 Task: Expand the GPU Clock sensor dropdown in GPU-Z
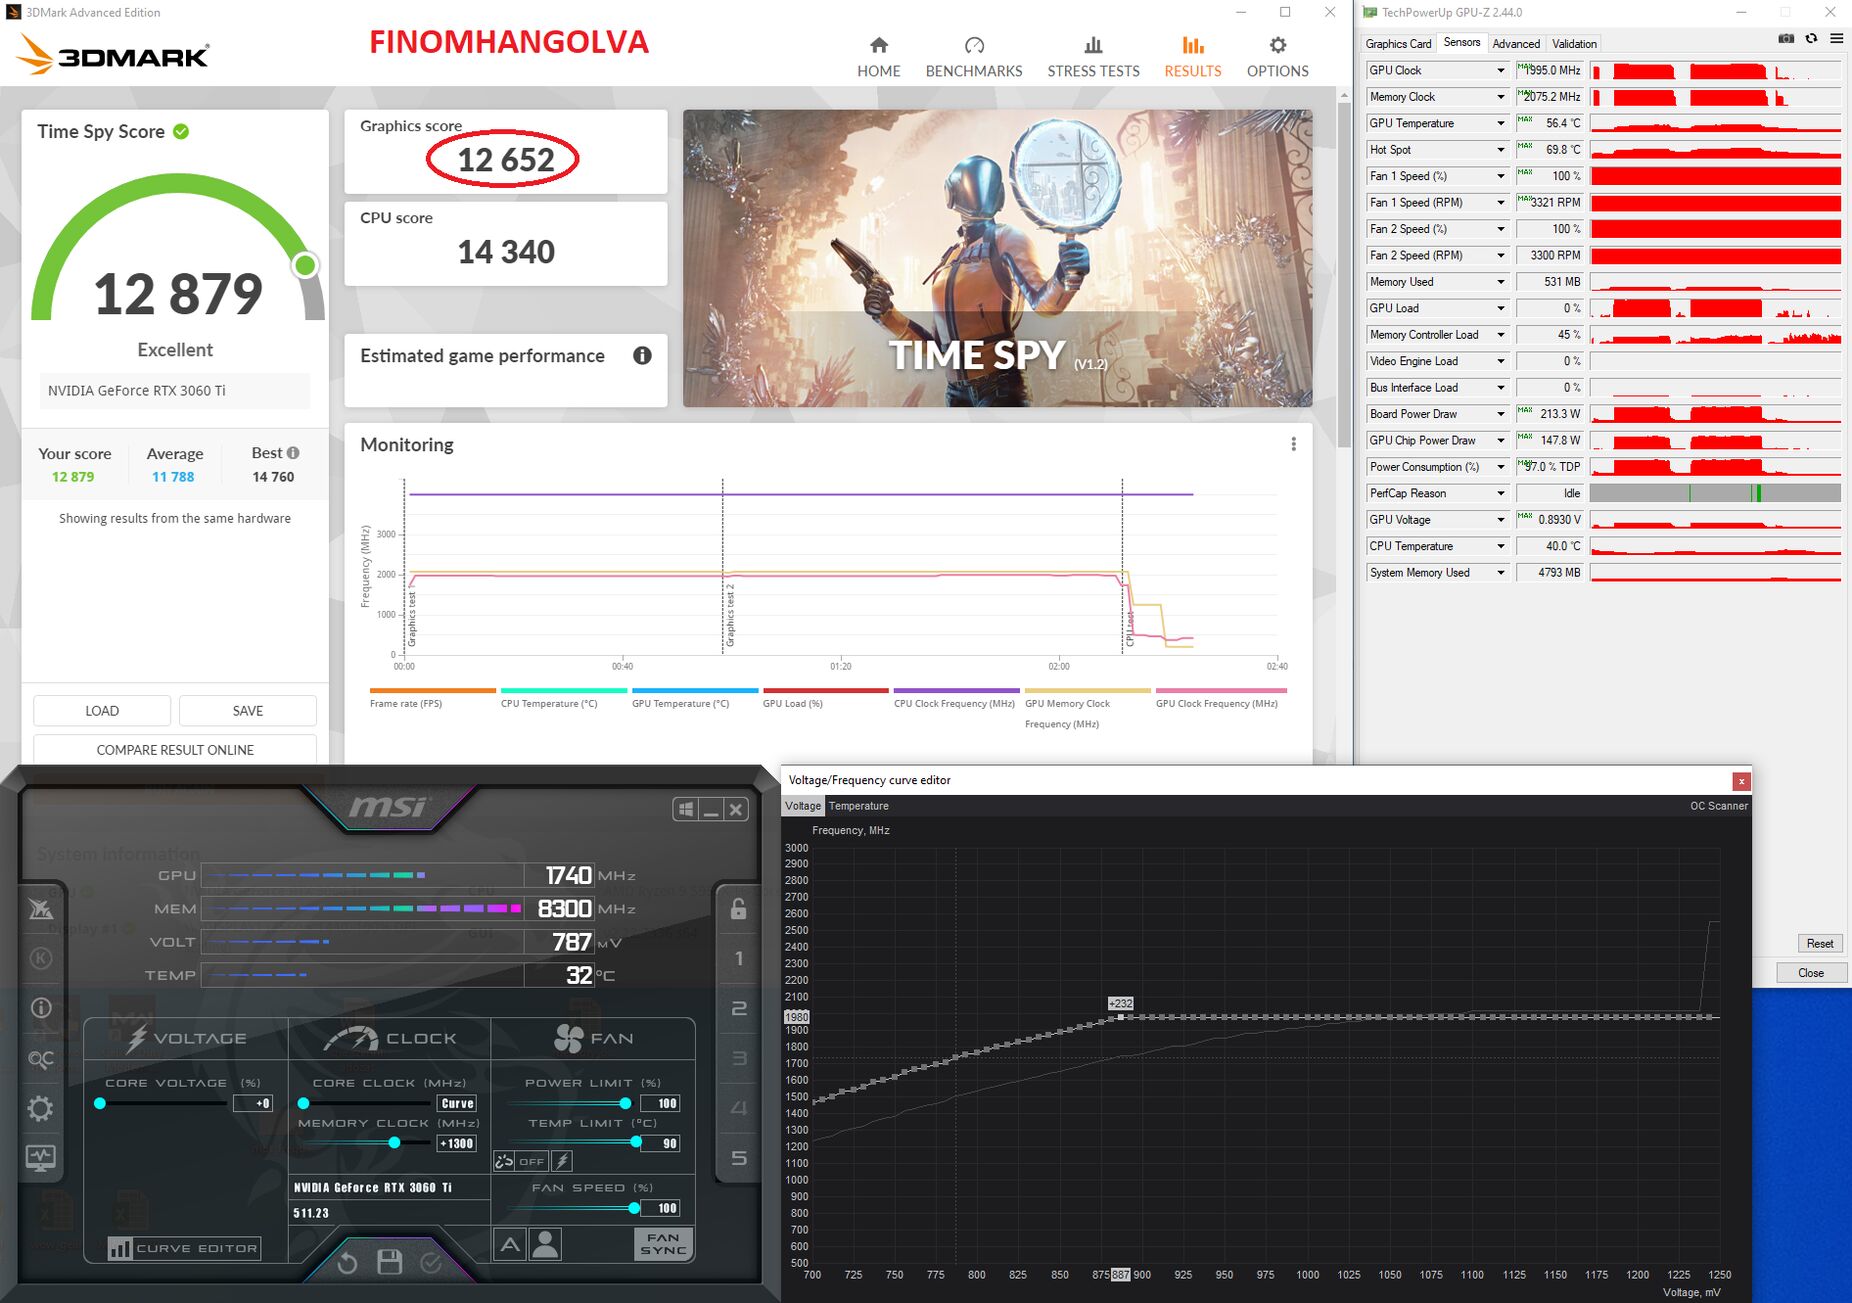[x=1500, y=70]
